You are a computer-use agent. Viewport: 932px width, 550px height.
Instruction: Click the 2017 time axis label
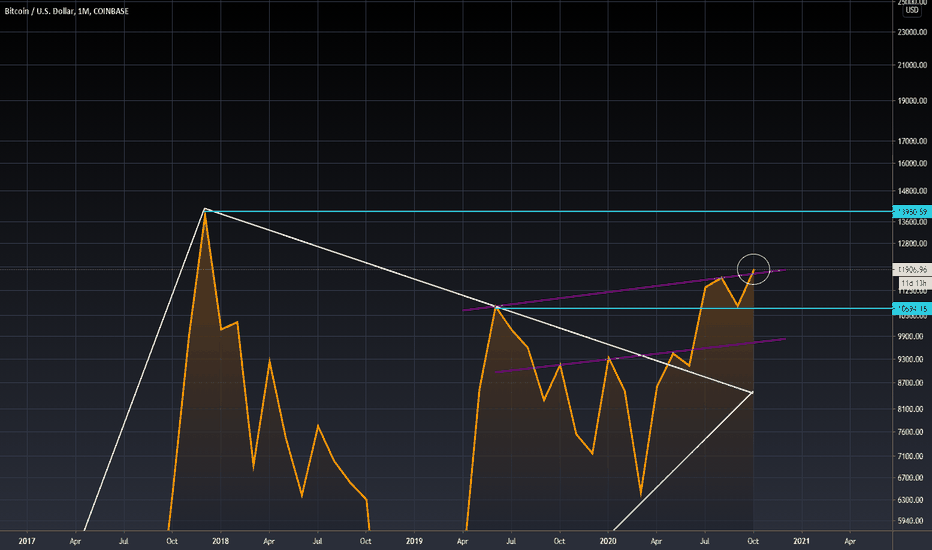[x=27, y=541]
